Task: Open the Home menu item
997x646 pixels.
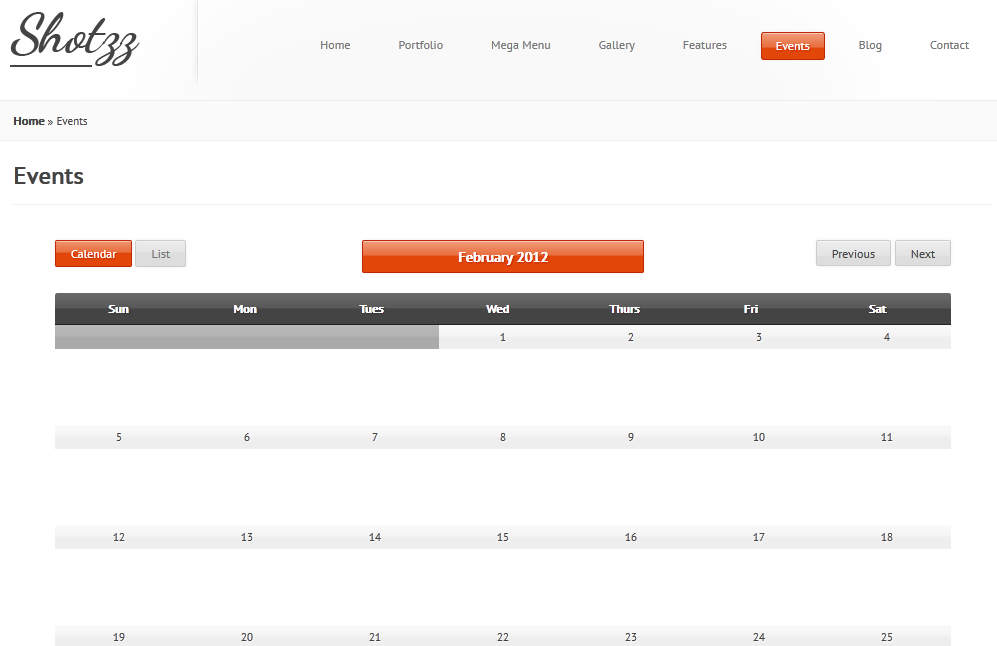Action: pos(335,45)
